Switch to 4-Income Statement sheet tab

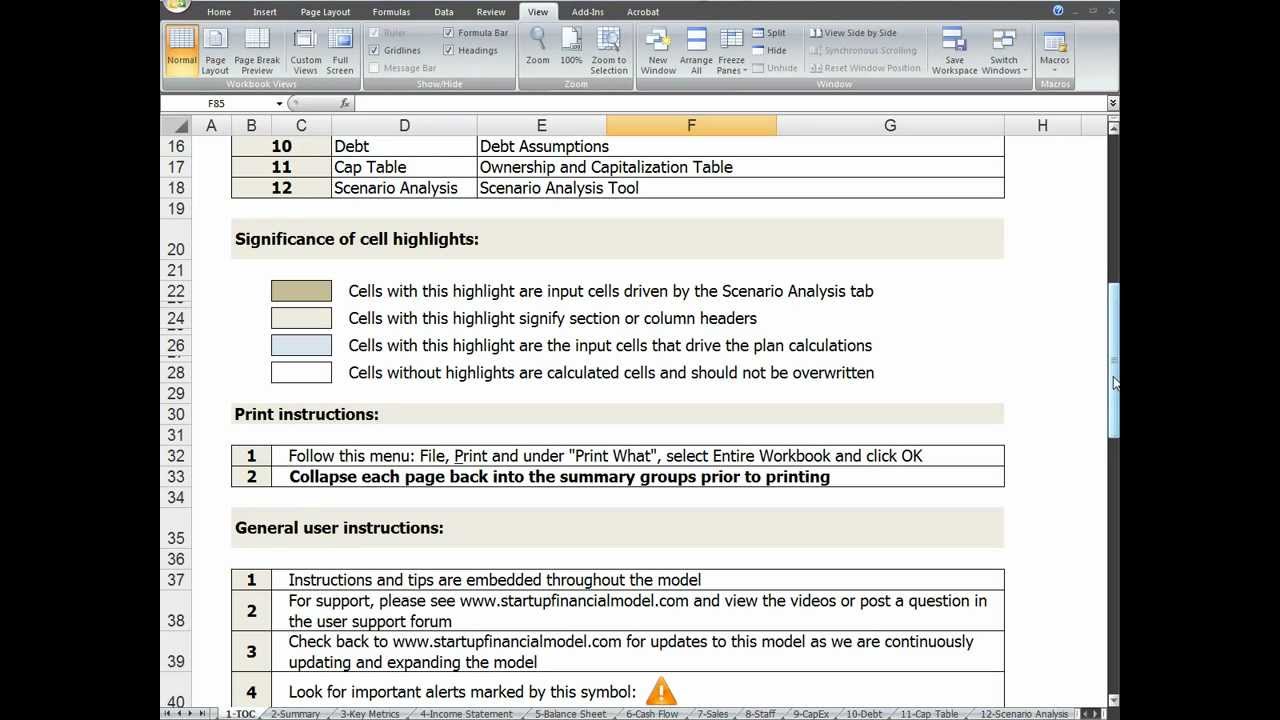point(466,714)
